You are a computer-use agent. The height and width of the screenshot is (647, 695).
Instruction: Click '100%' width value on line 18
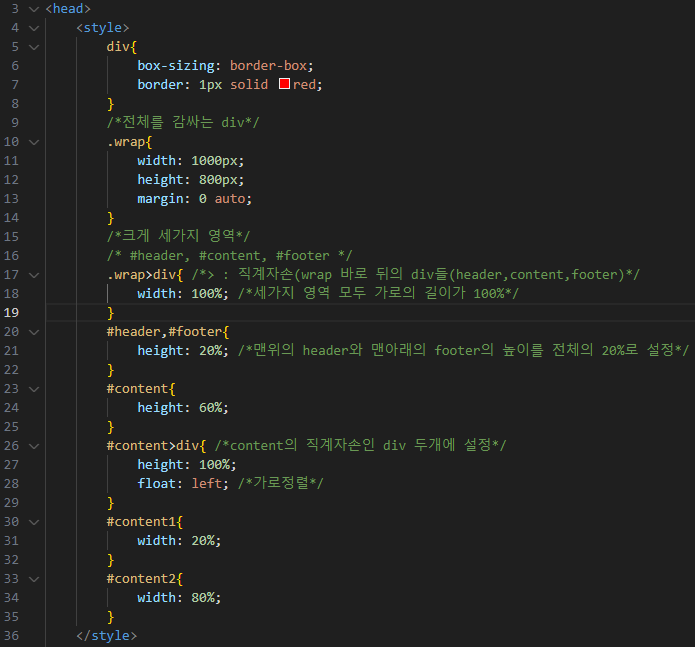[207, 293]
